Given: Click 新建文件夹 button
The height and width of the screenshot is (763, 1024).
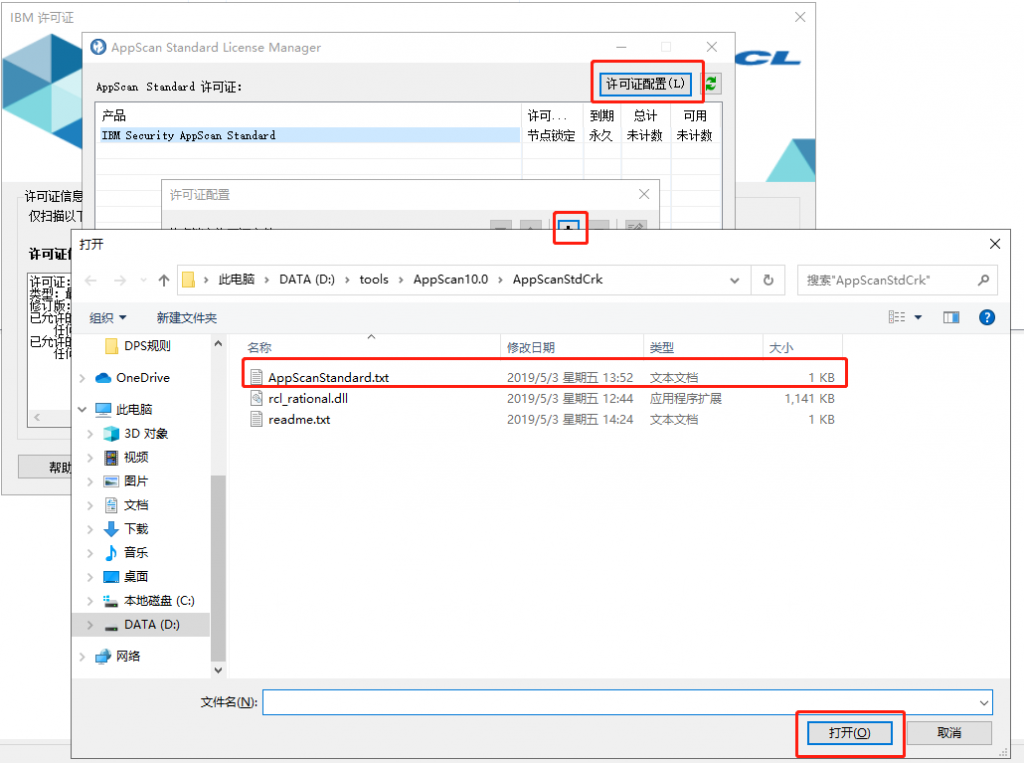Looking at the screenshot, I should point(187,317).
